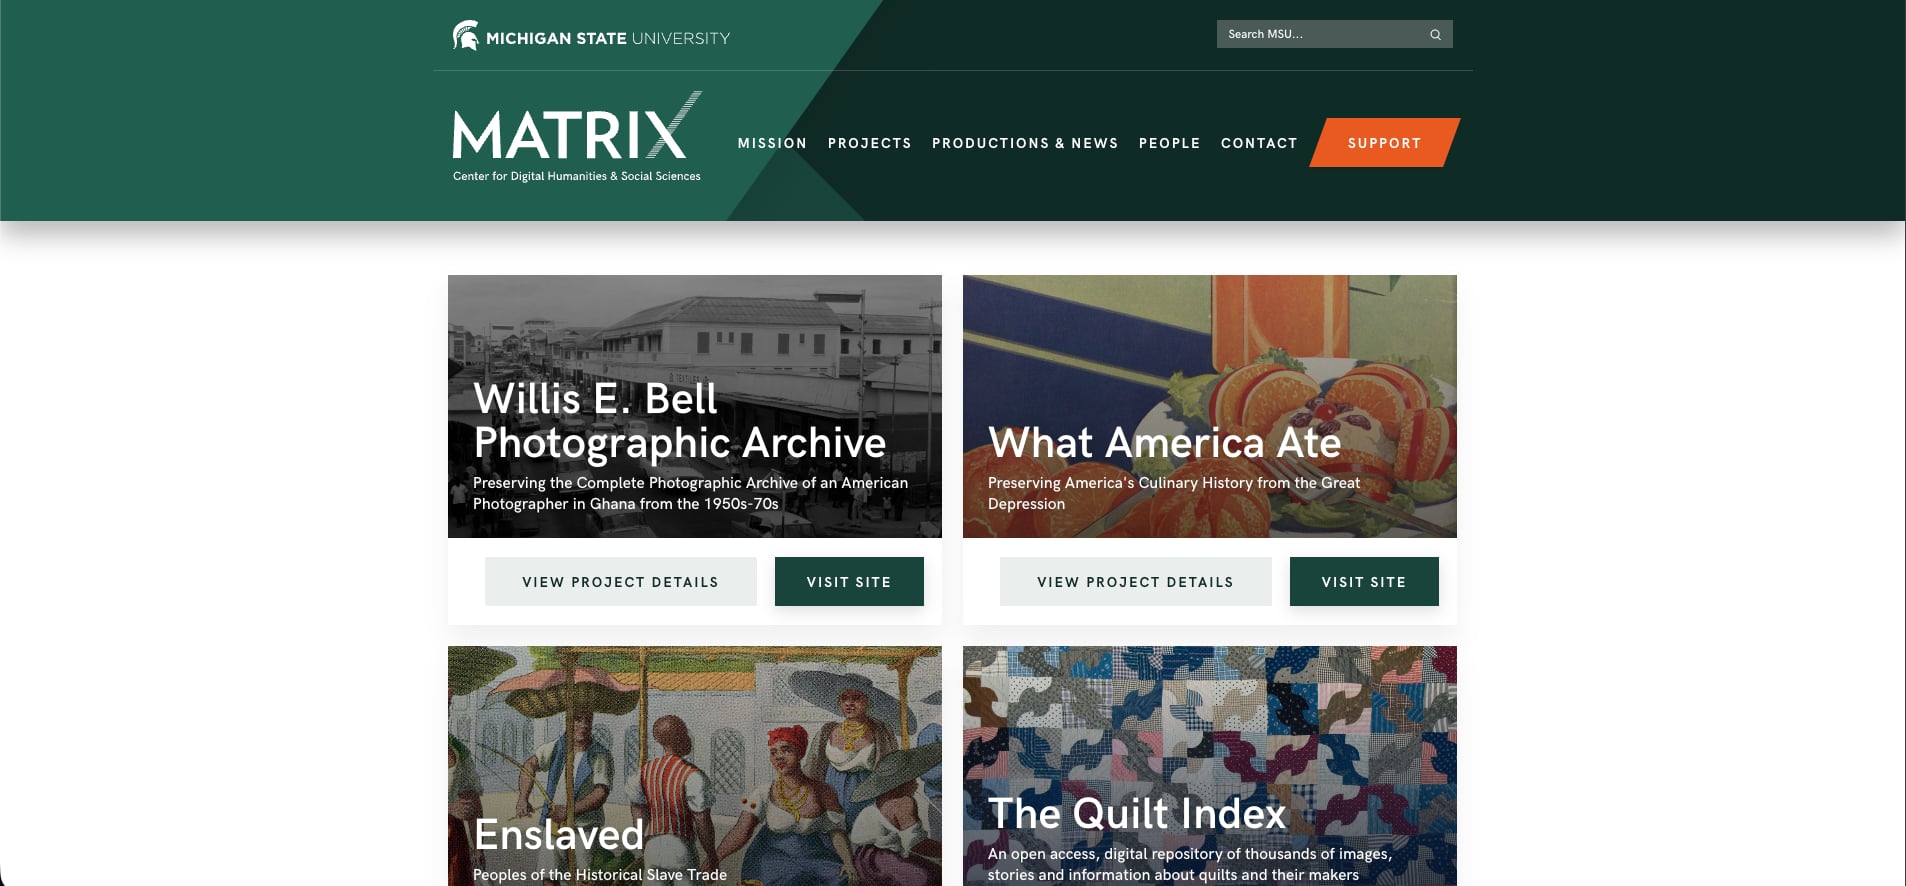
Task: Open the Projects menu item
Action: point(869,143)
